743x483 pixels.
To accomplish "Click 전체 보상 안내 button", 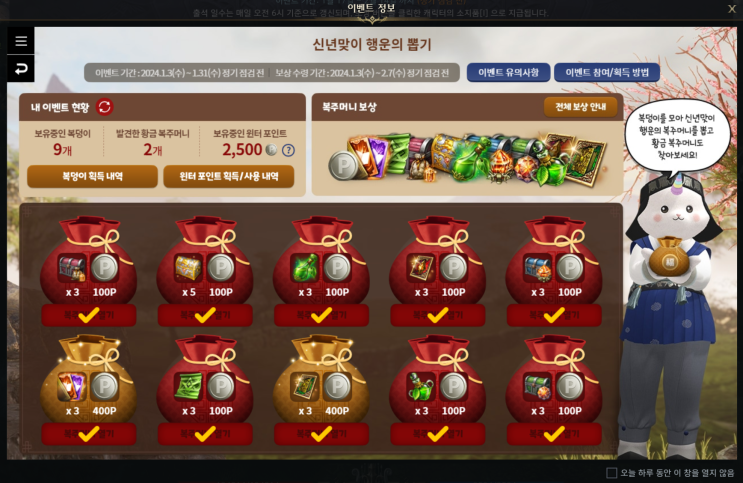I will 580,107.
